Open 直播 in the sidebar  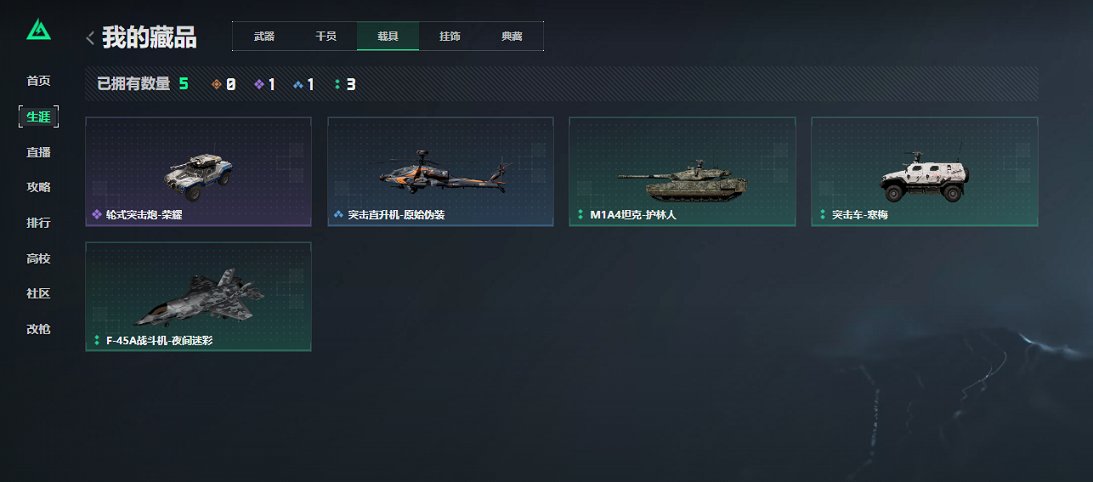tap(38, 152)
